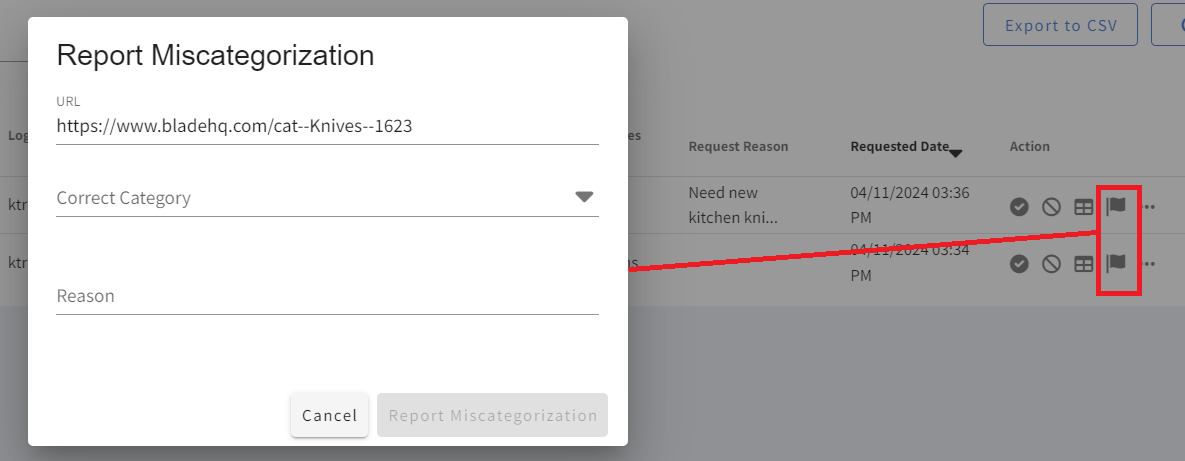This screenshot has height=461, width=1185.
Task: Sort by the Requested Date column header
Action: pos(899,146)
